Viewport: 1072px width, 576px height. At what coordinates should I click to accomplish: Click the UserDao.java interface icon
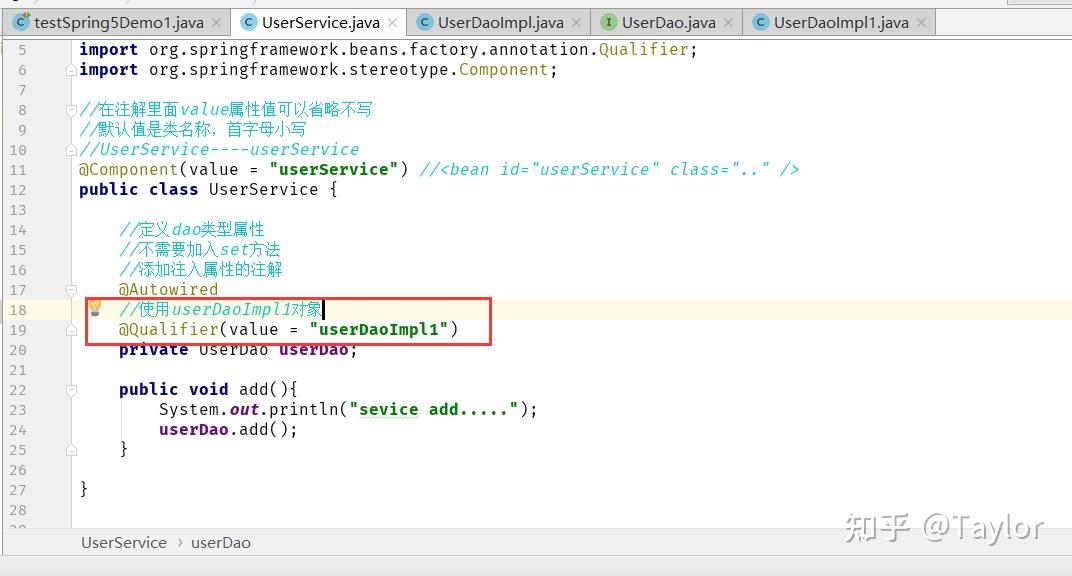(608, 23)
